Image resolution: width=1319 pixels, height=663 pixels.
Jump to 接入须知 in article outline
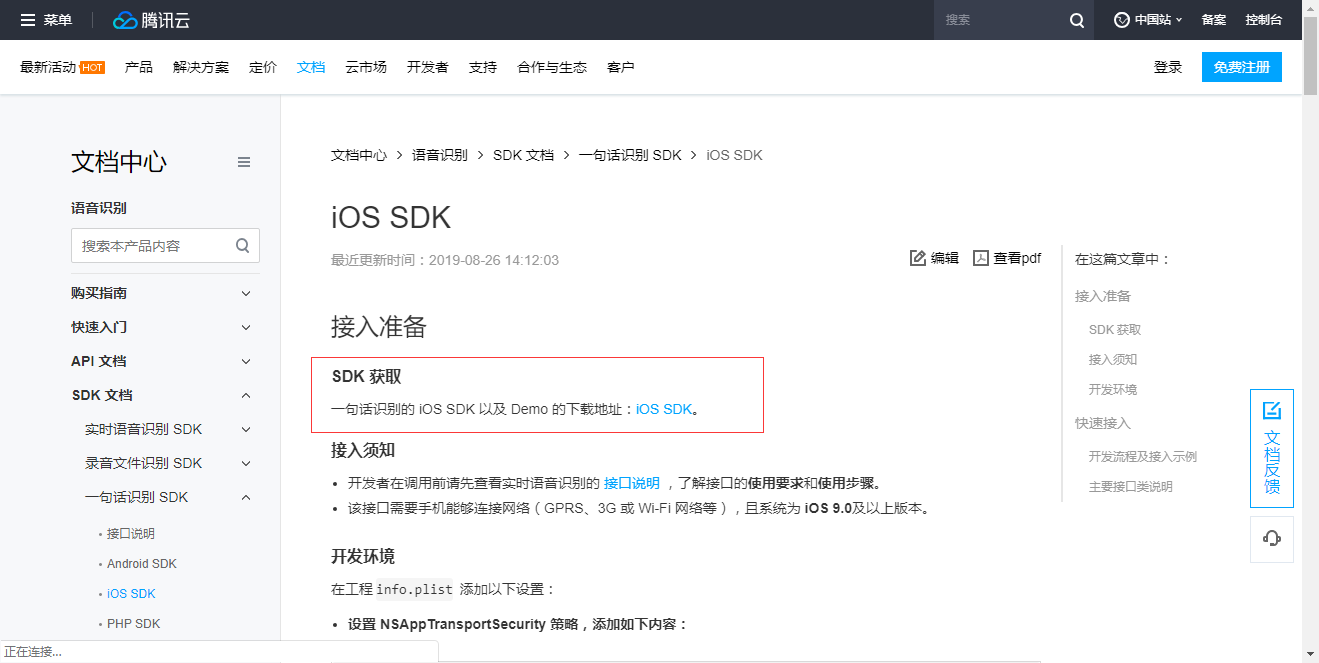point(1113,359)
